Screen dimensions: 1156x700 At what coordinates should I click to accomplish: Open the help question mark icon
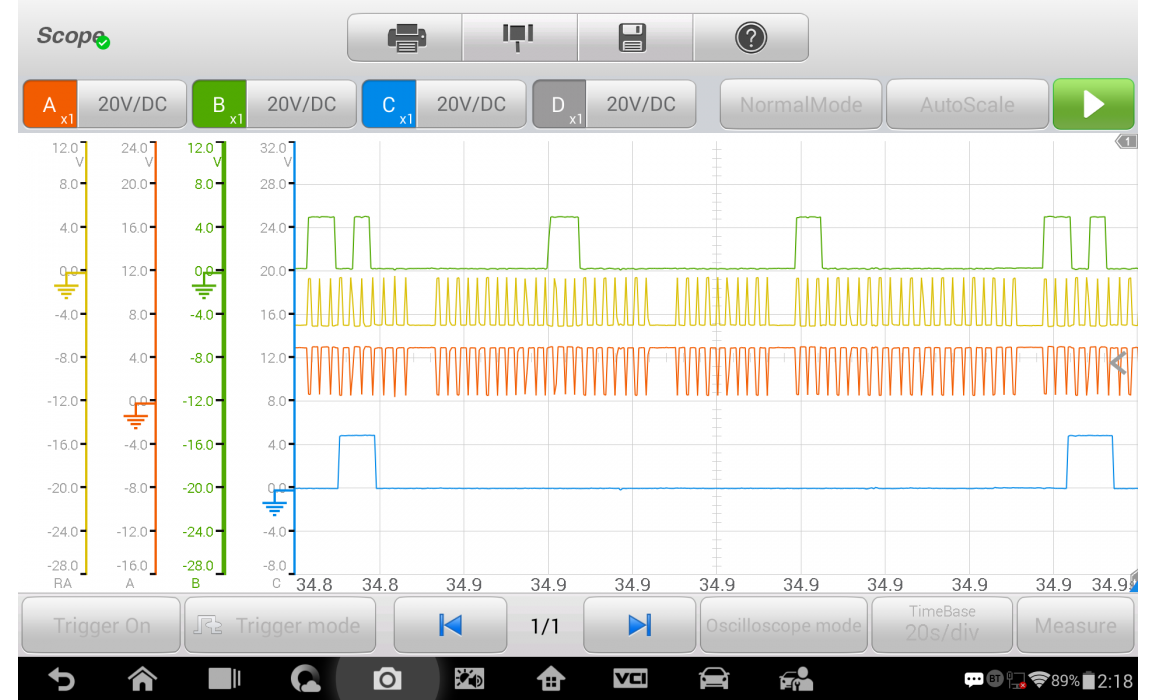[750, 38]
